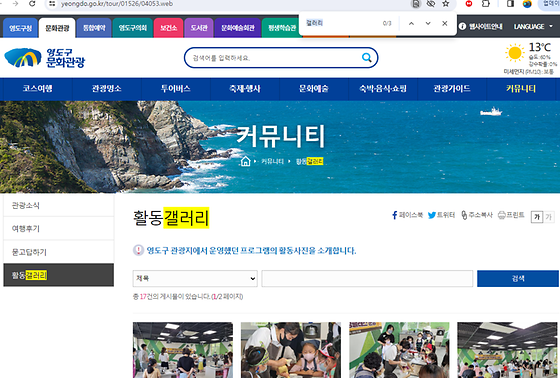Image resolution: width=560 pixels, height=378 pixels.
Task: Close the find-in-page bar
Action: point(445,24)
